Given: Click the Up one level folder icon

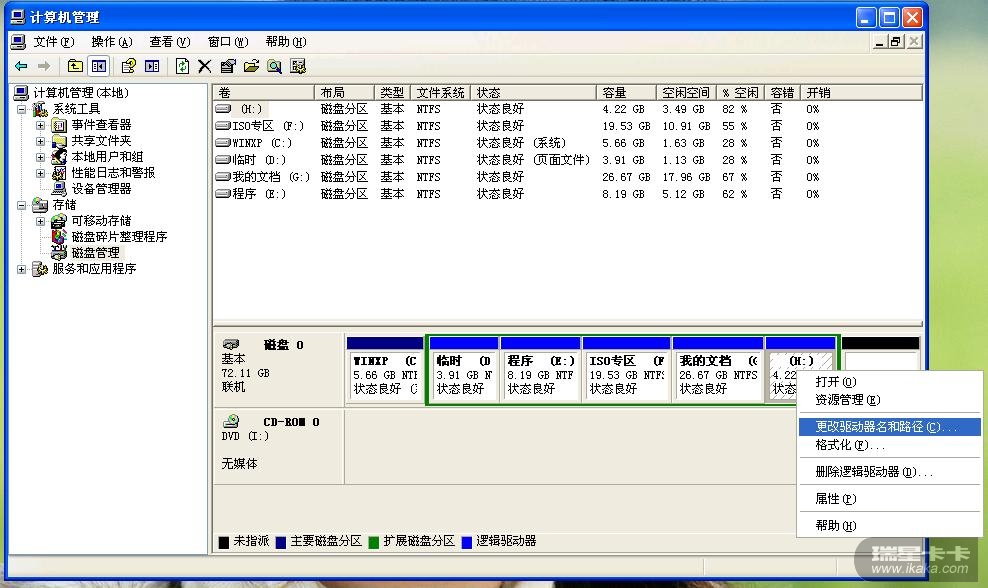Looking at the screenshot, I should point(75,66).
